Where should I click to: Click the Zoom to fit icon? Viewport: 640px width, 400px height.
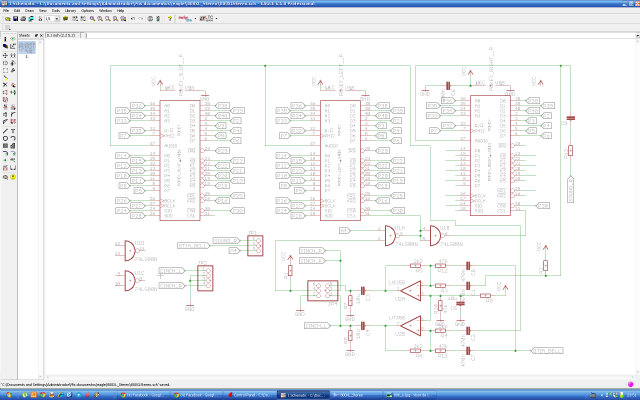click(x=93, y=19)
